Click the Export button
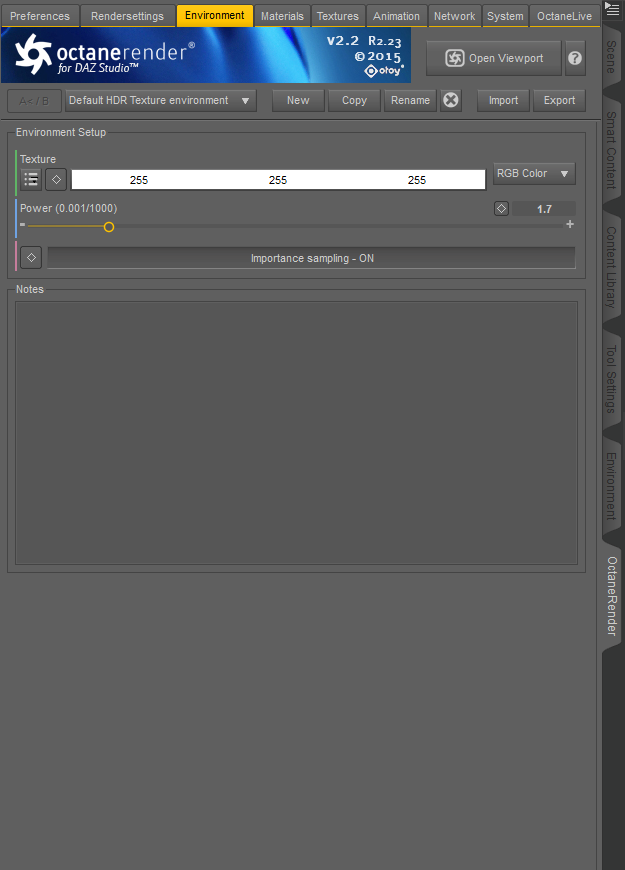The height and width of the screenshot is (870, 625). [x=560, y=100]
